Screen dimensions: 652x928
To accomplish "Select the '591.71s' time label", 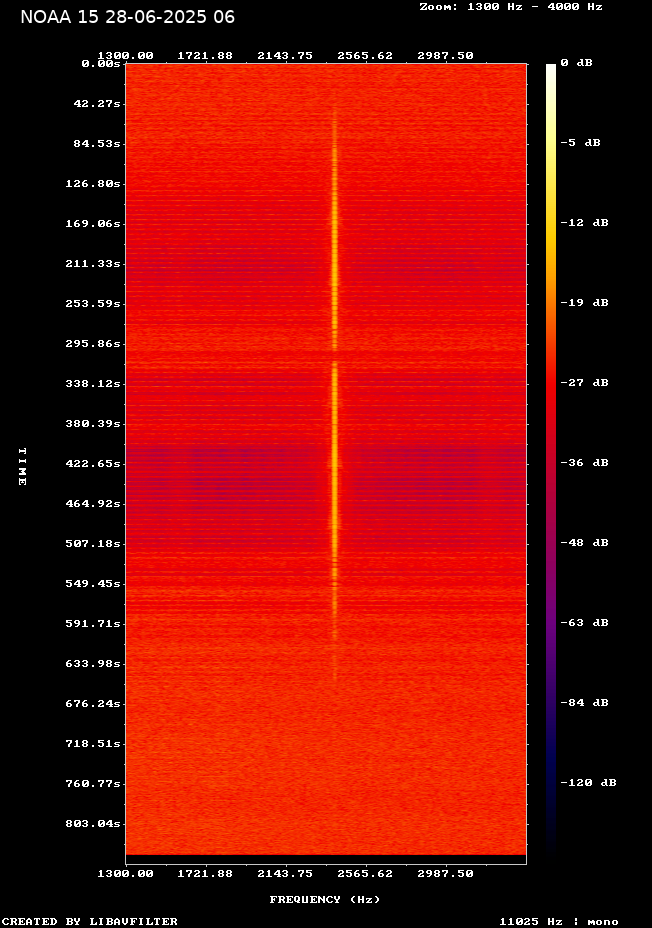I will click(93, 623).
